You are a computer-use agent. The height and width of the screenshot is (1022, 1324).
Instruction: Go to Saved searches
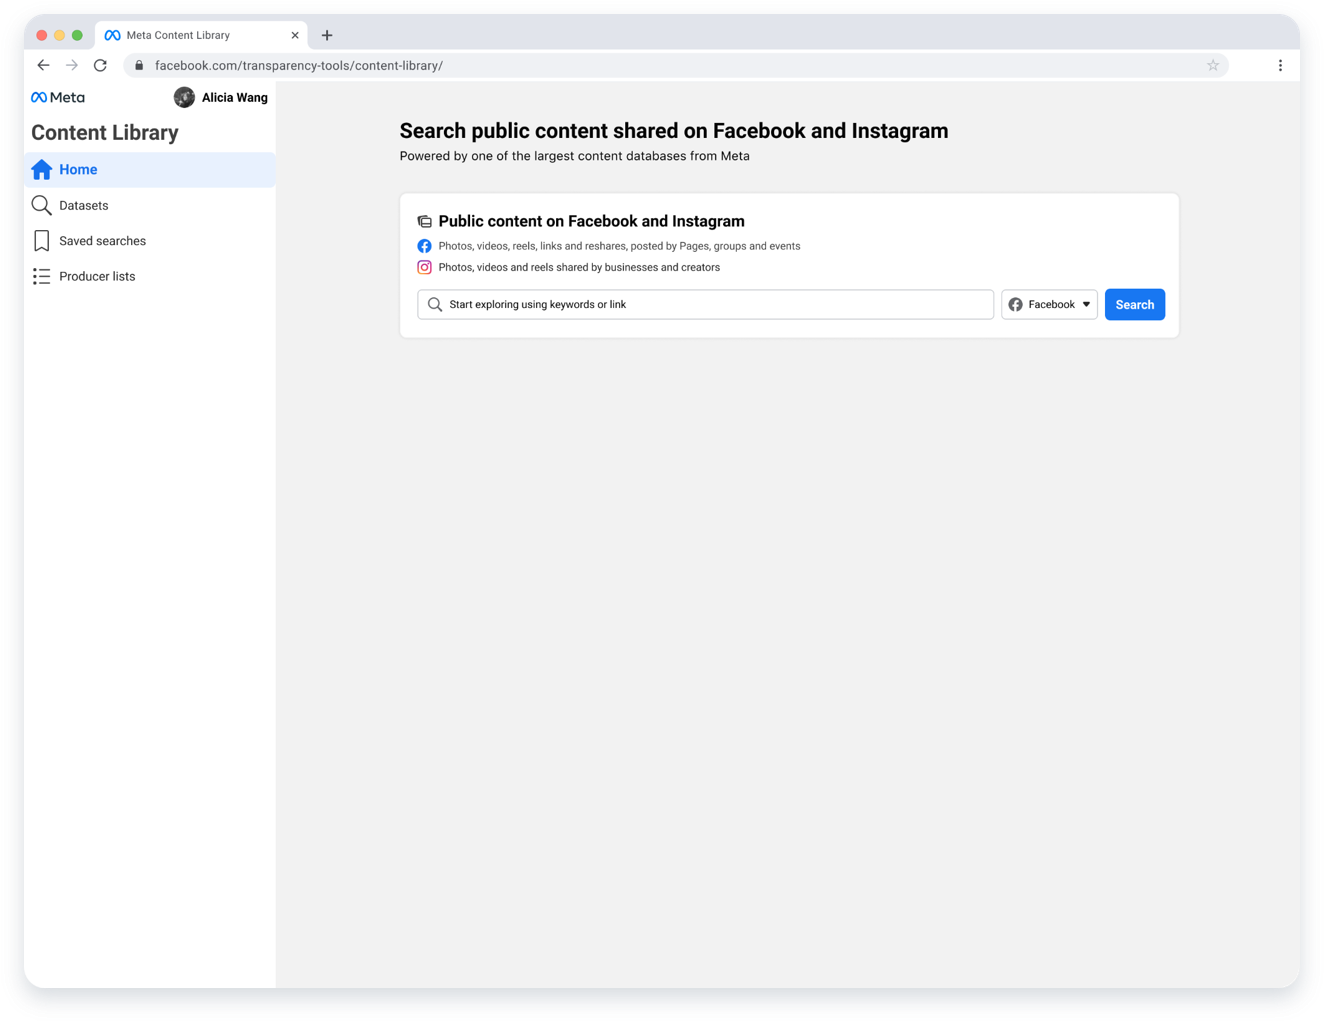pos(150,241)
